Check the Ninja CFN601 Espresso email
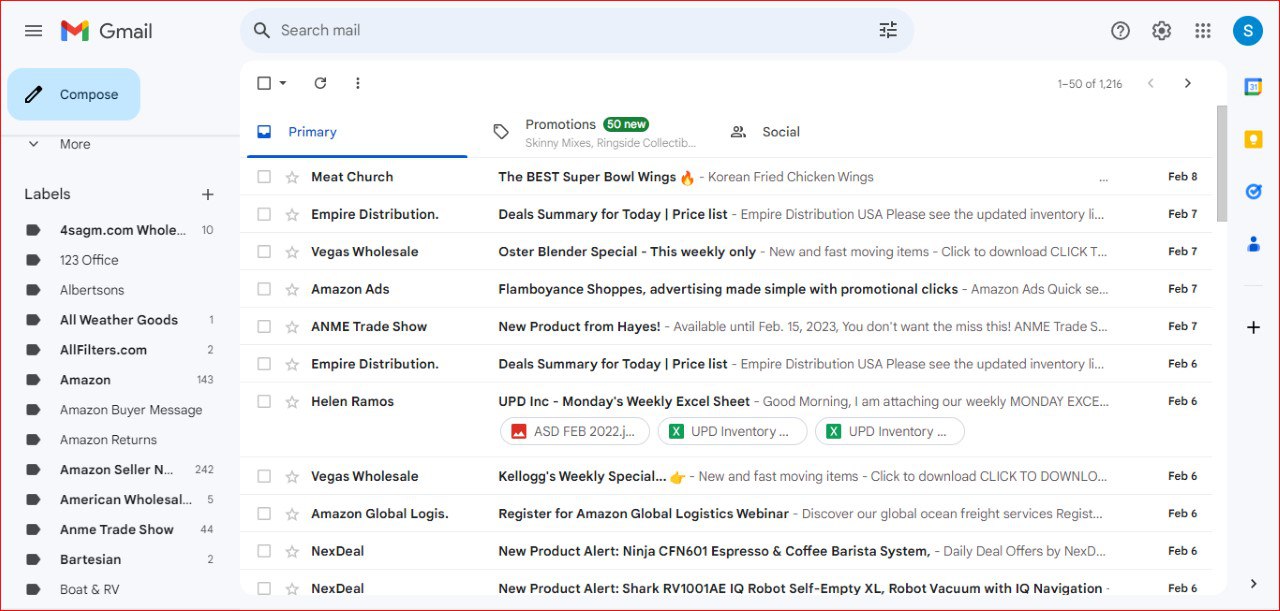This screenshot has width=1280, height=611. 264,551
